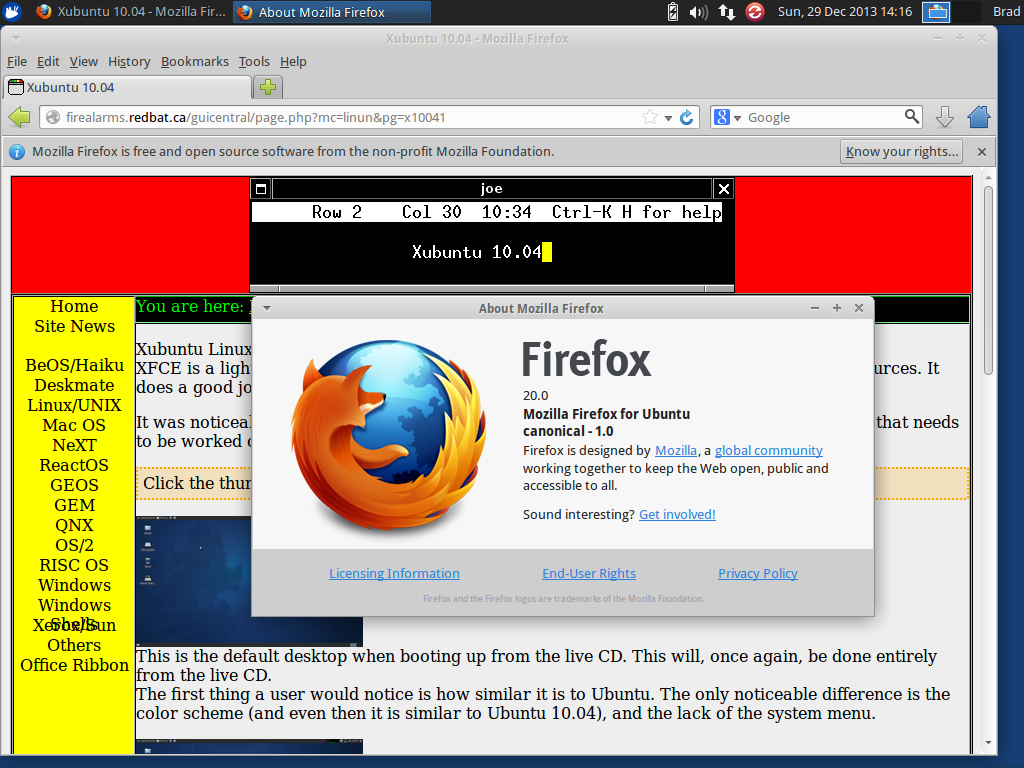
Task: Open the End-User Rights link
Action: [x=589, y=573]
